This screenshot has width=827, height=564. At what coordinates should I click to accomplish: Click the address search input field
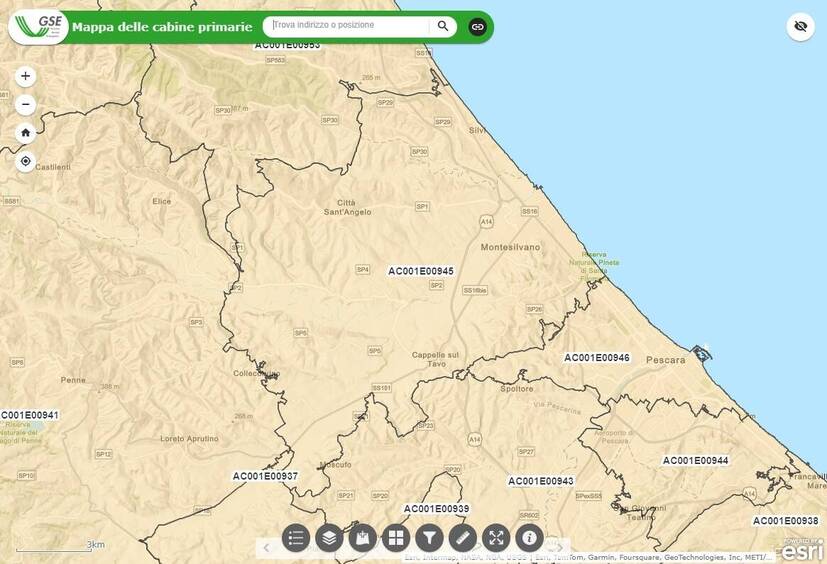pyautogui.click(x=350, y=26)
